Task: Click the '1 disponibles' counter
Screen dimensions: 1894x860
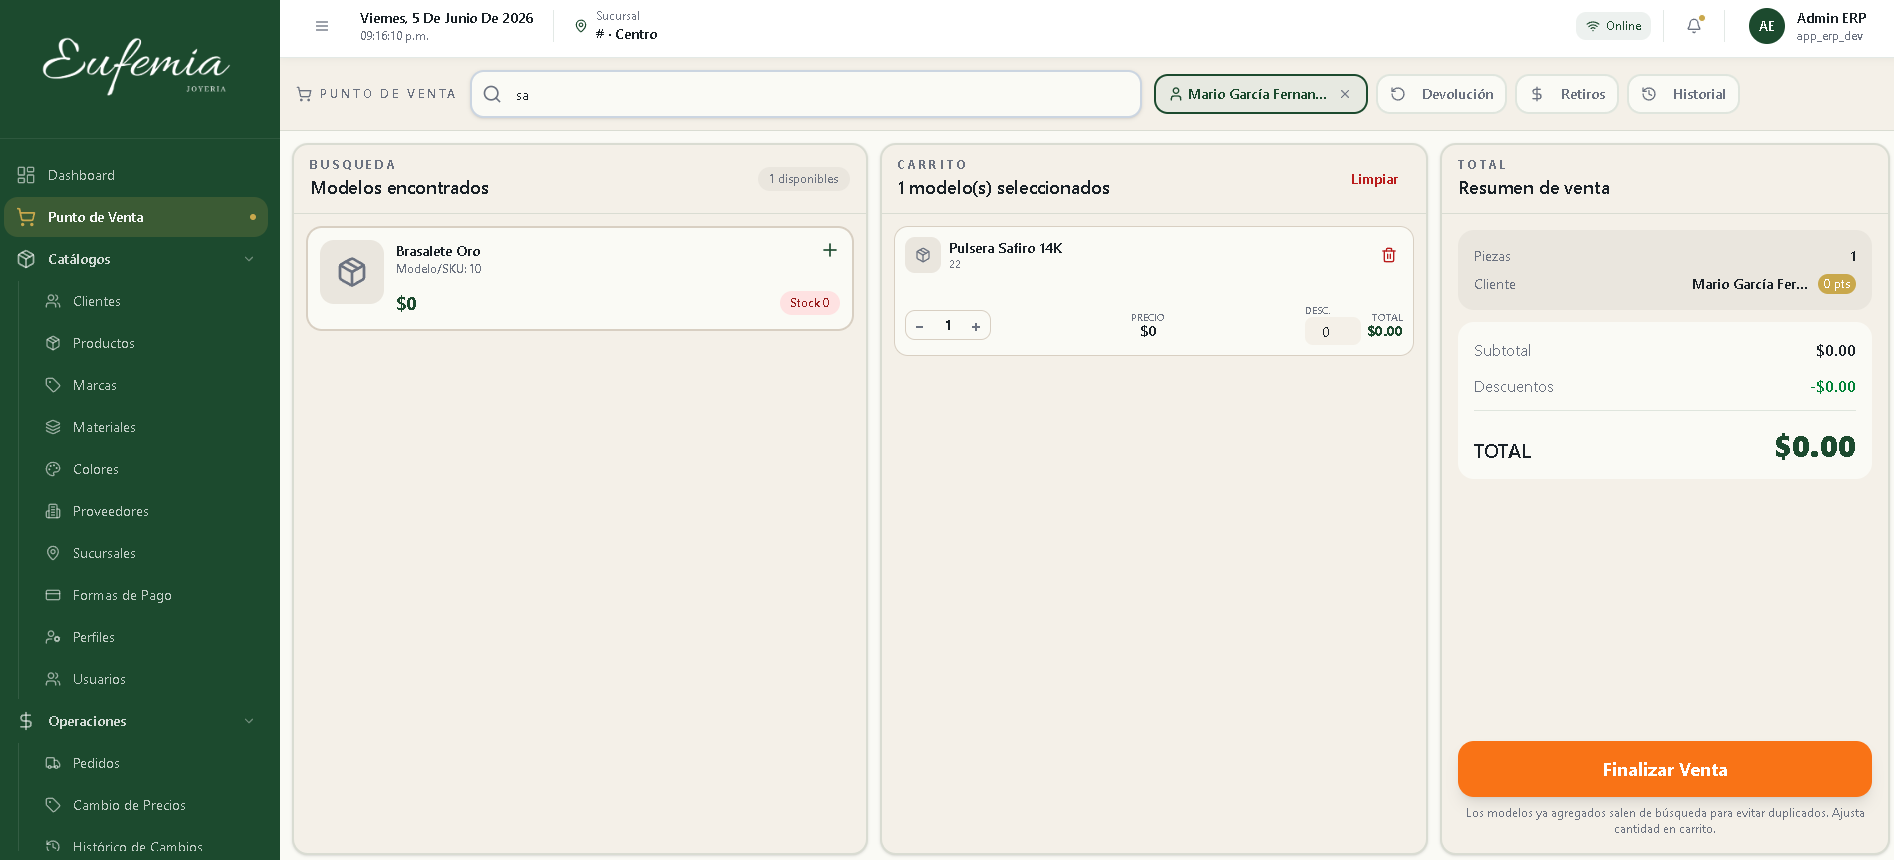Action: (804, 179)
